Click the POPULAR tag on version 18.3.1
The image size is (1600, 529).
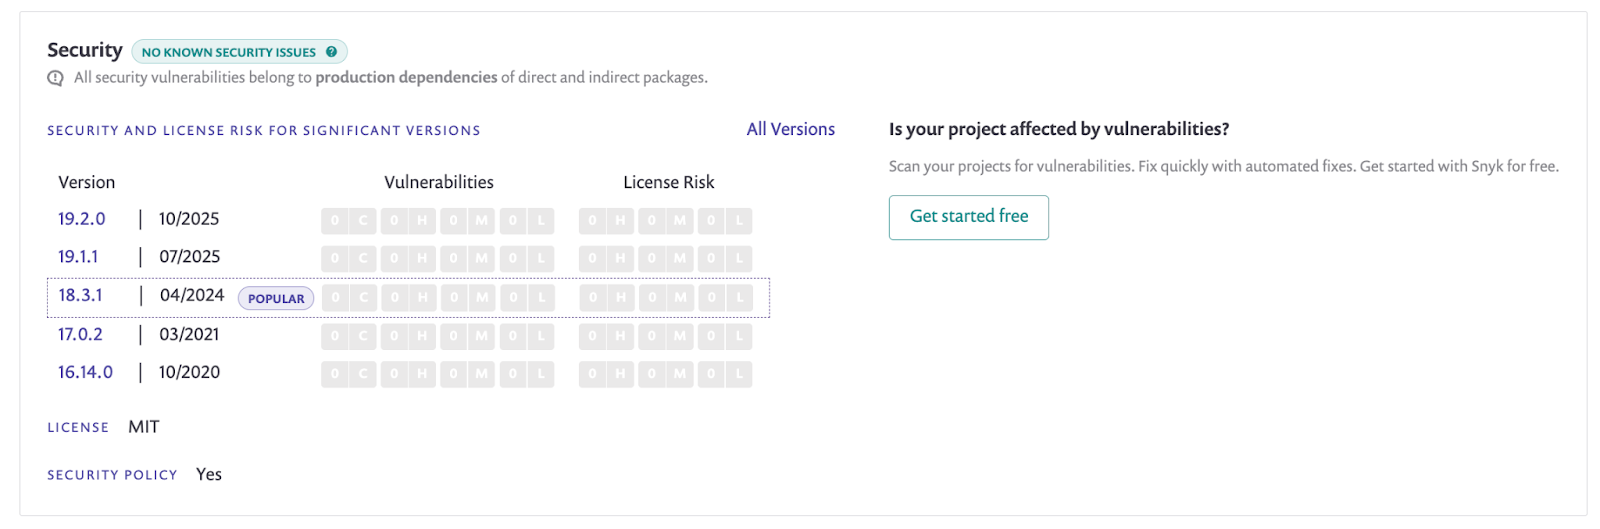click(276, 298)
